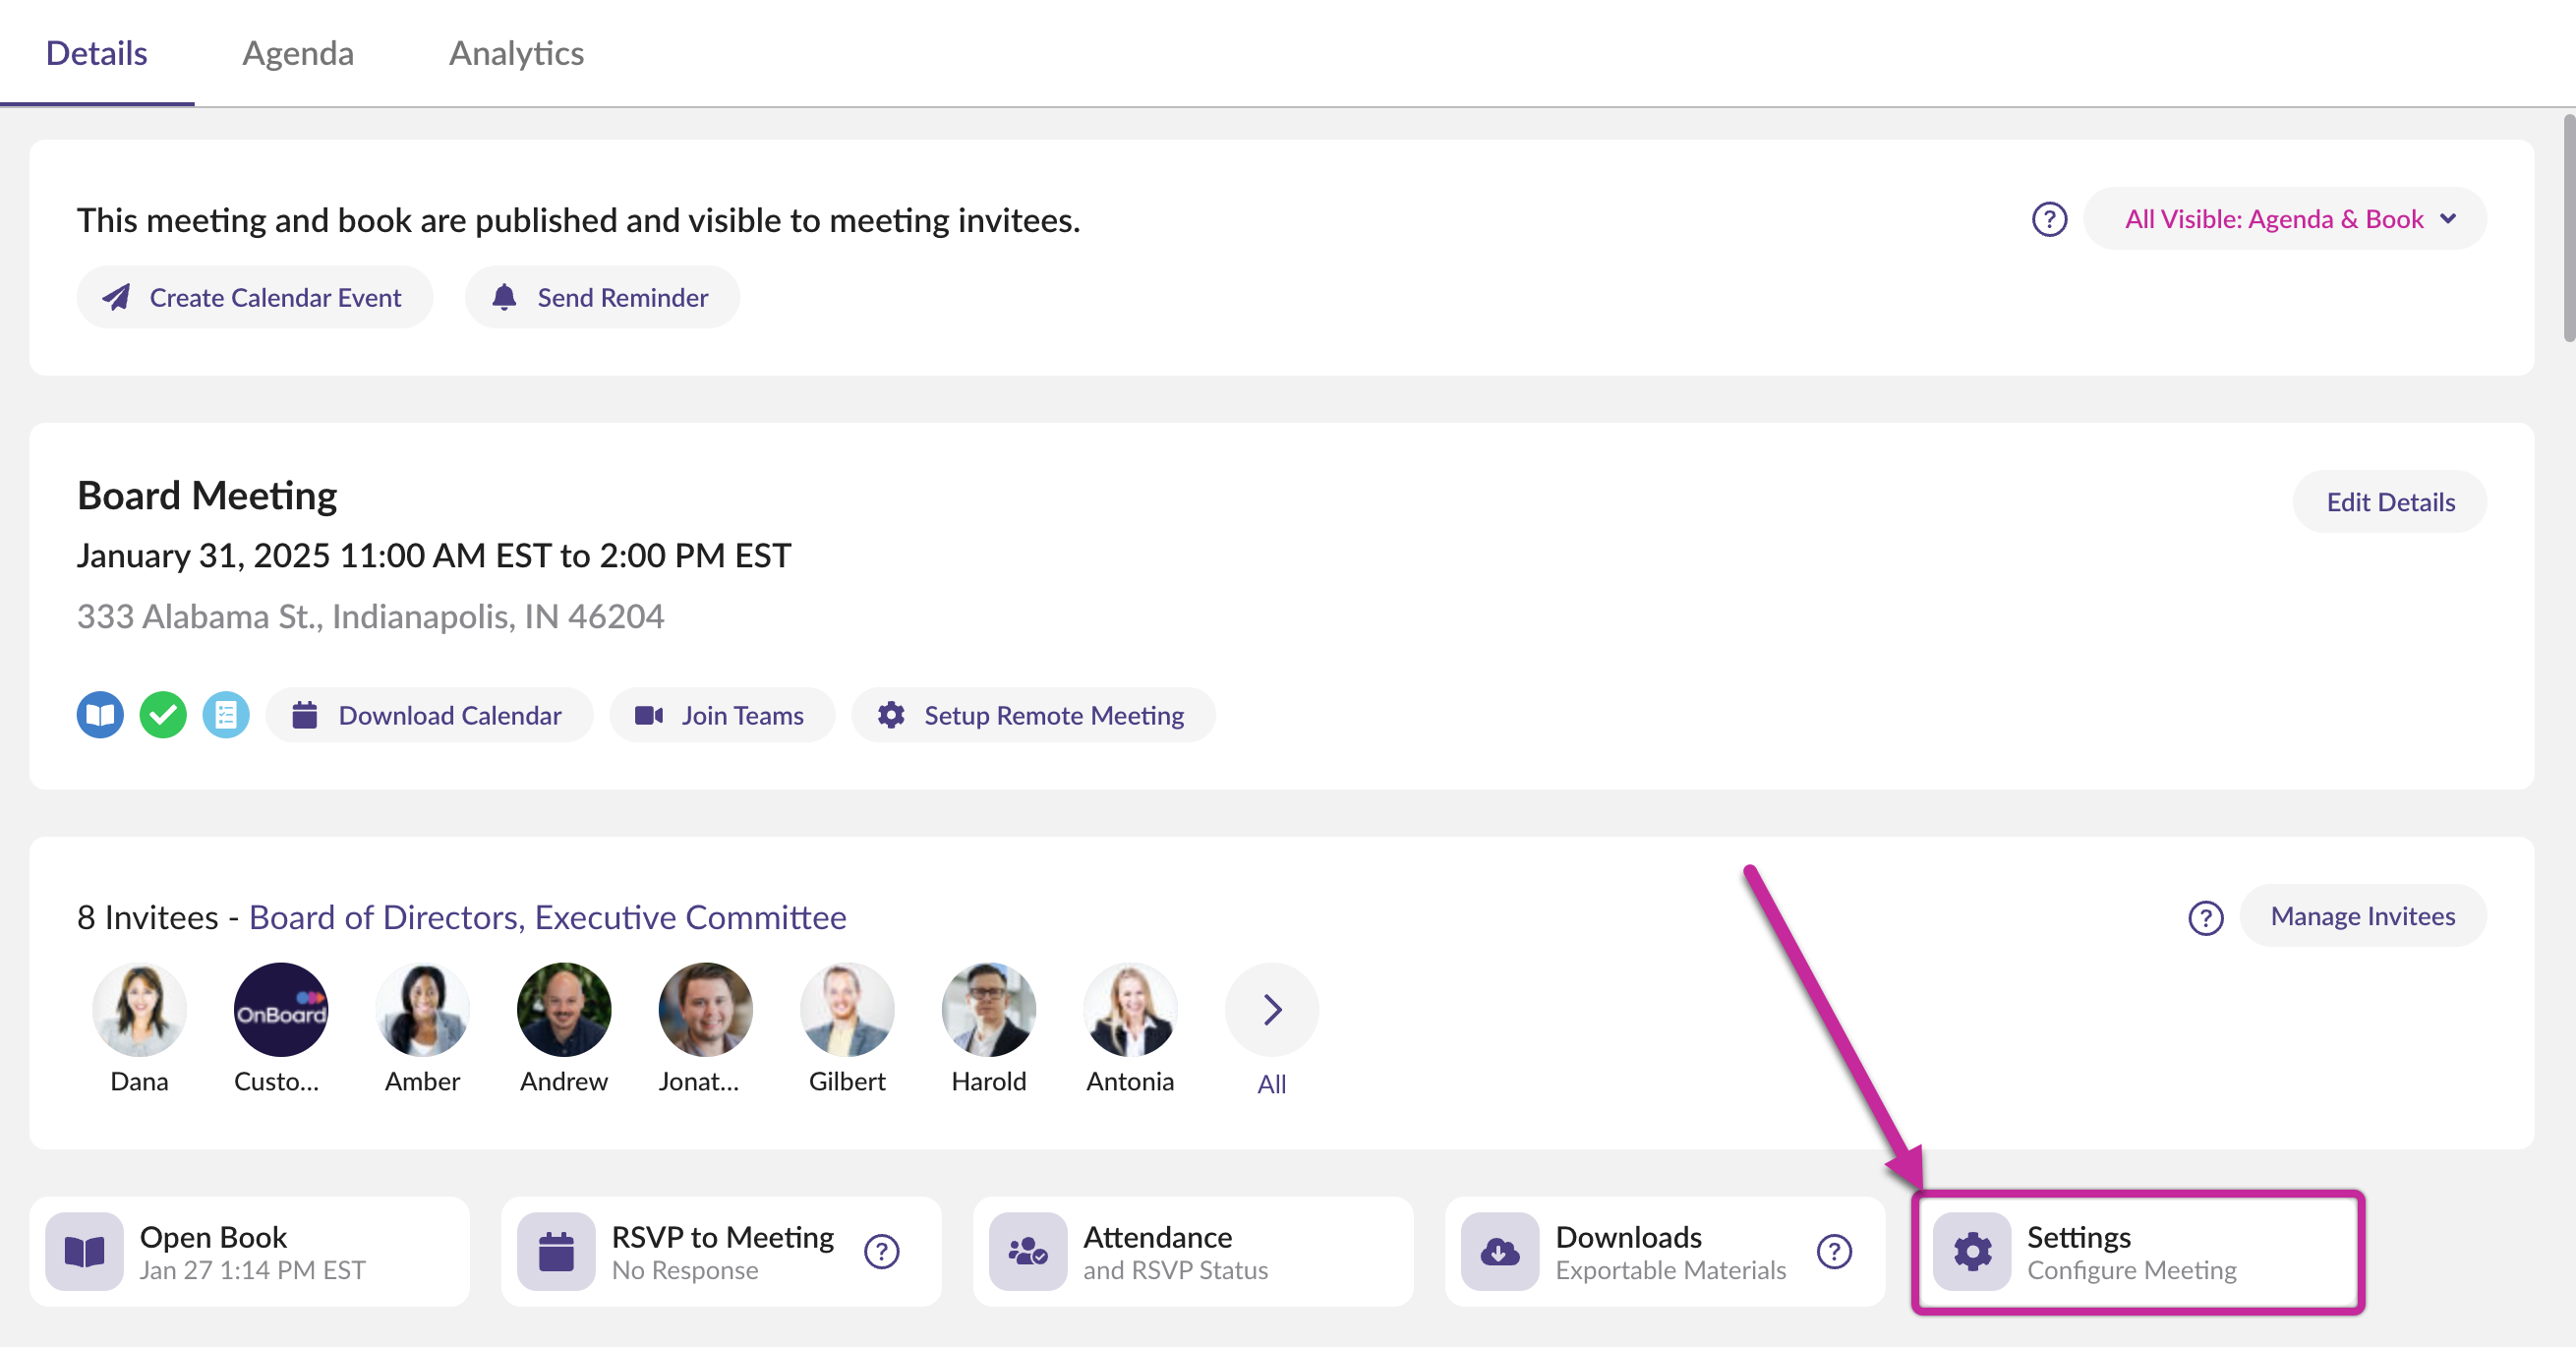Click the green checkmark status icon

(x=163, y=715)
